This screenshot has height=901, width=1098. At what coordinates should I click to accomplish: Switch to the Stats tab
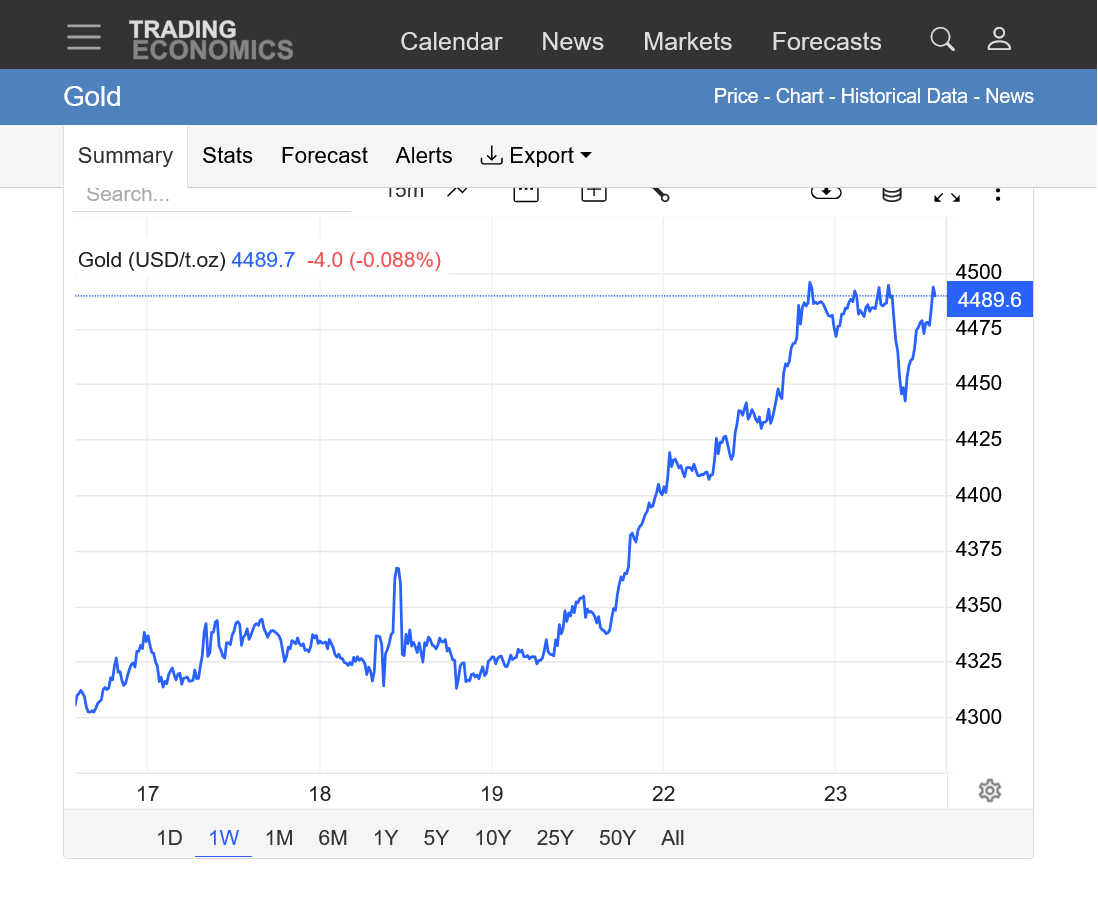click(227, 156)
